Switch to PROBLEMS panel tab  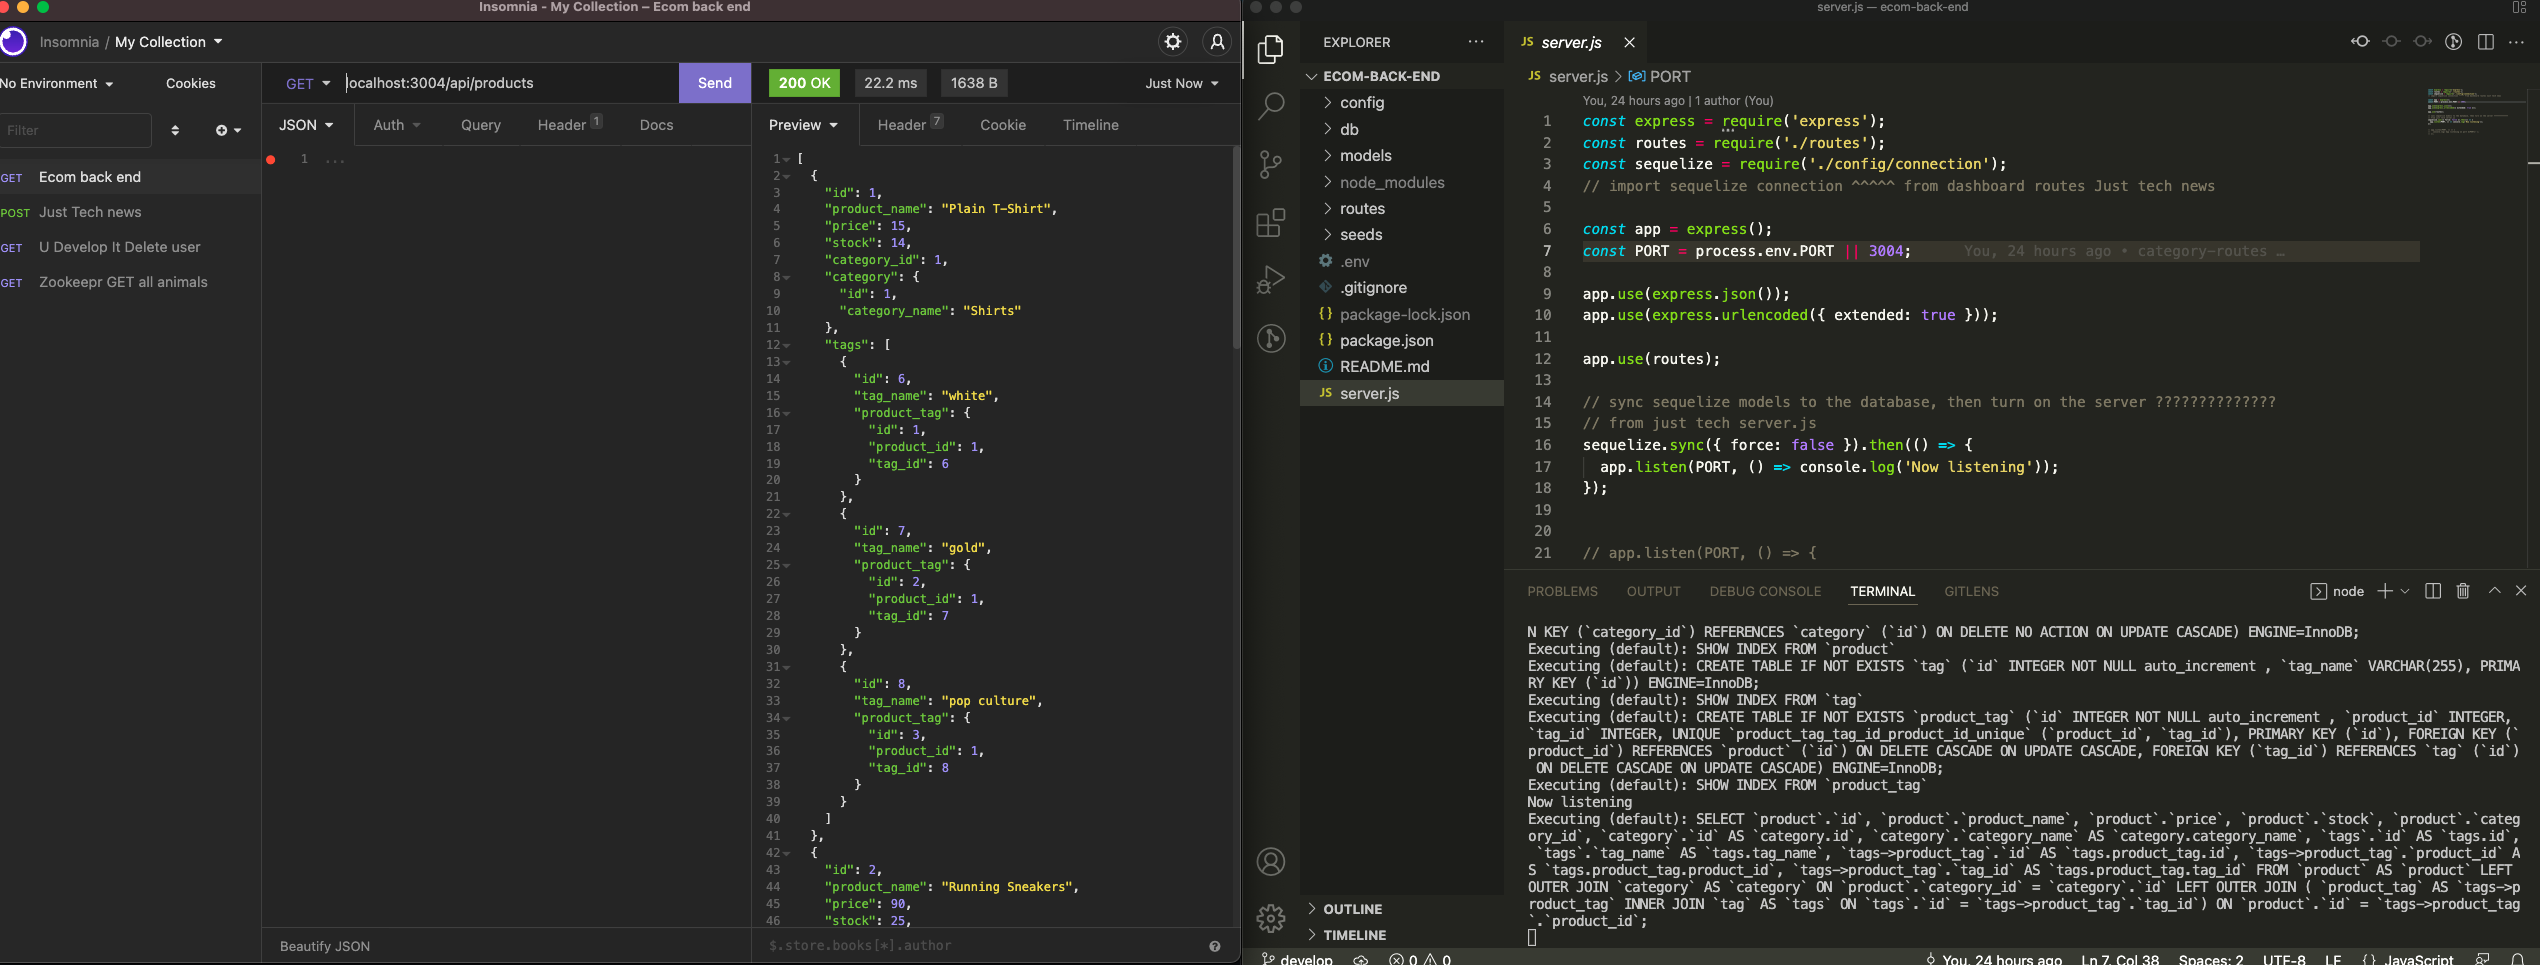[x=1562, y=591]
